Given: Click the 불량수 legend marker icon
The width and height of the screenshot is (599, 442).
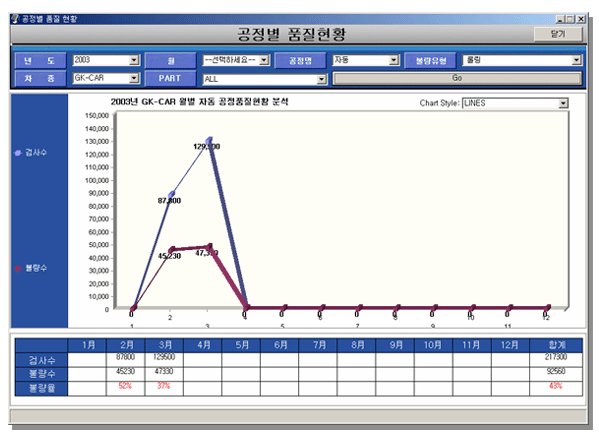Looking at the screenshot, I should point(18,268).
